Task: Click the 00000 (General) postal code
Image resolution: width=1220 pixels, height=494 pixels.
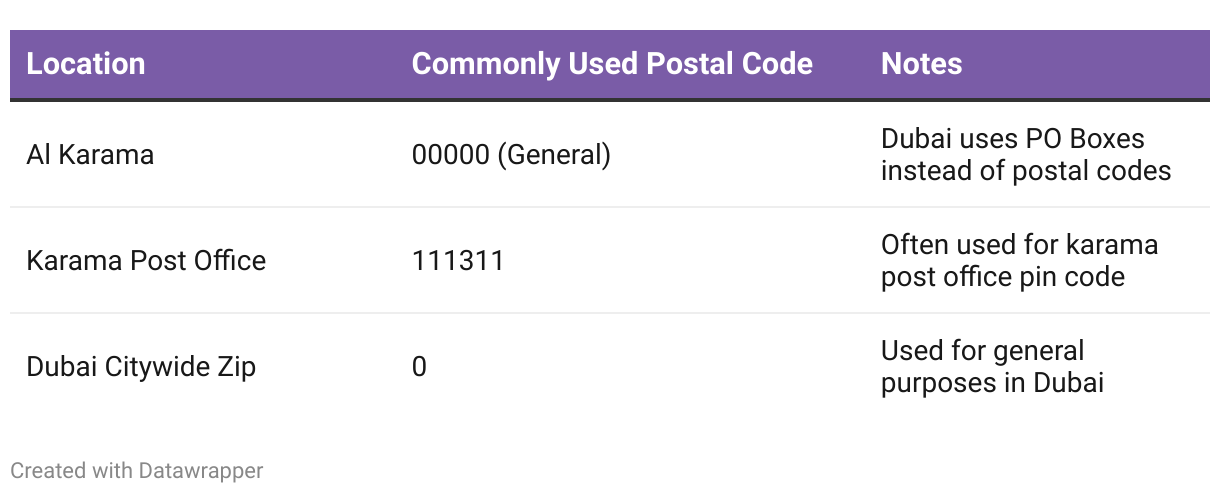Action: click(511, 155)
